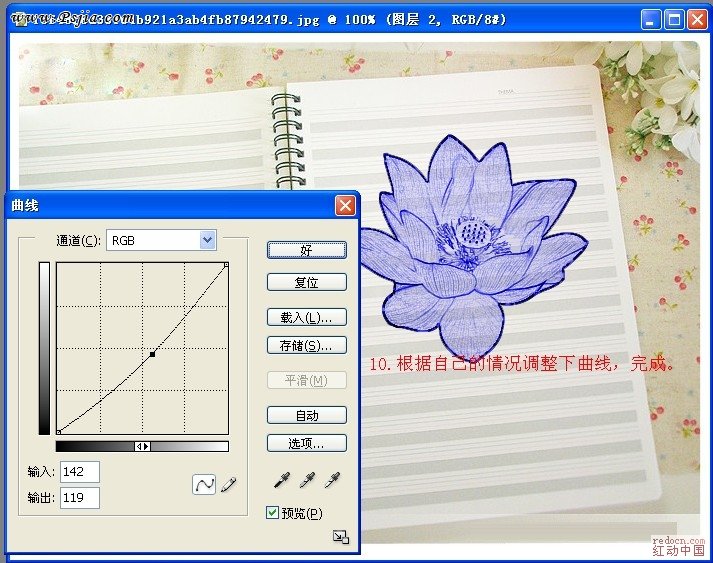Click the 复位 reset button
The width and height of the screenshot is (713, 563).
tap(306, 282)
